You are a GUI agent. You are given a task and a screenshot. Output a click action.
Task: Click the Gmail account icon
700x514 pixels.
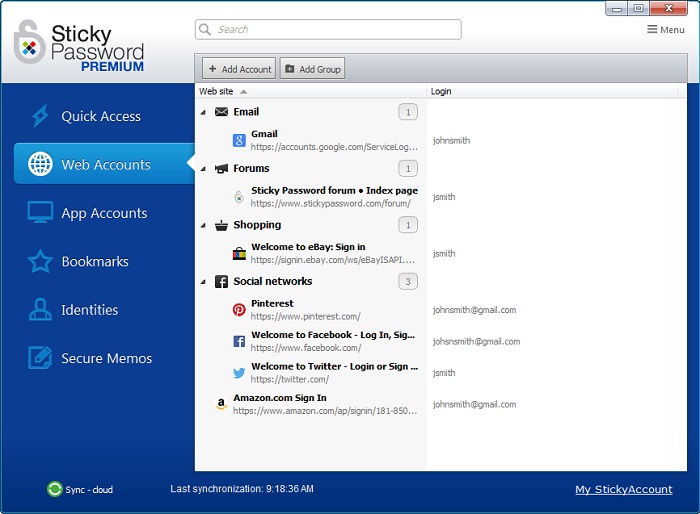pyautogui.click(x=239, y=140)
